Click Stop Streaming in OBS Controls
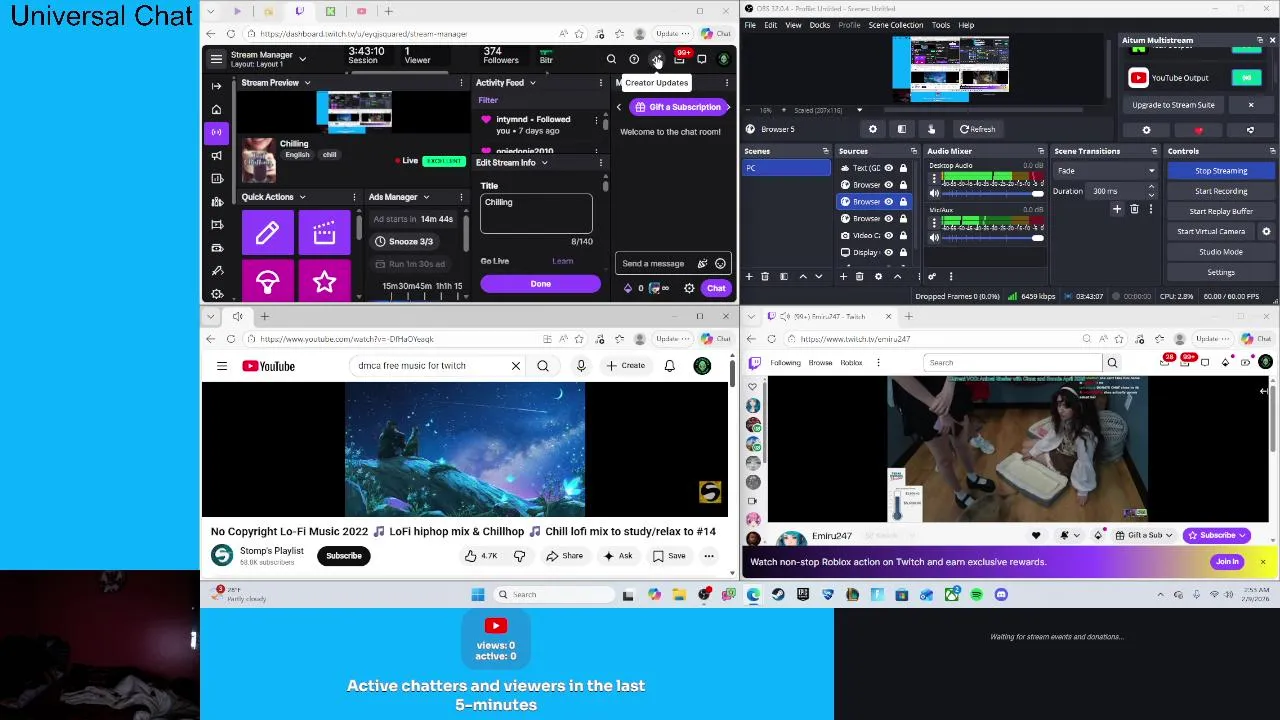The image size is (1280, 720). pos(1221,171)
